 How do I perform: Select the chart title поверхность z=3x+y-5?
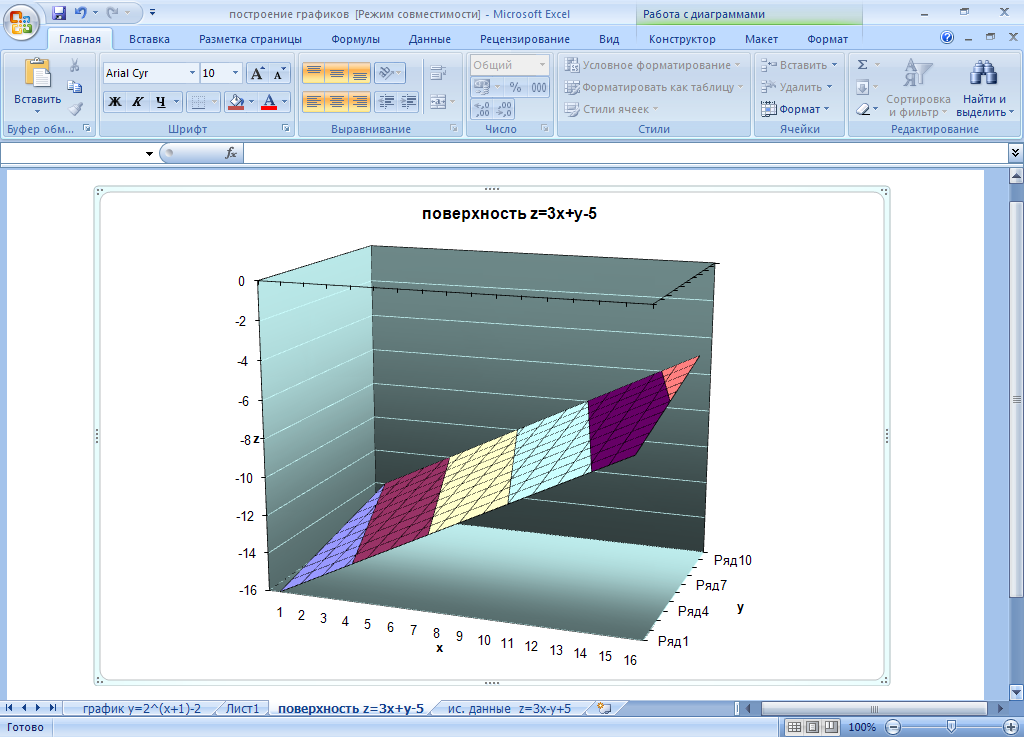pos(509,213)
